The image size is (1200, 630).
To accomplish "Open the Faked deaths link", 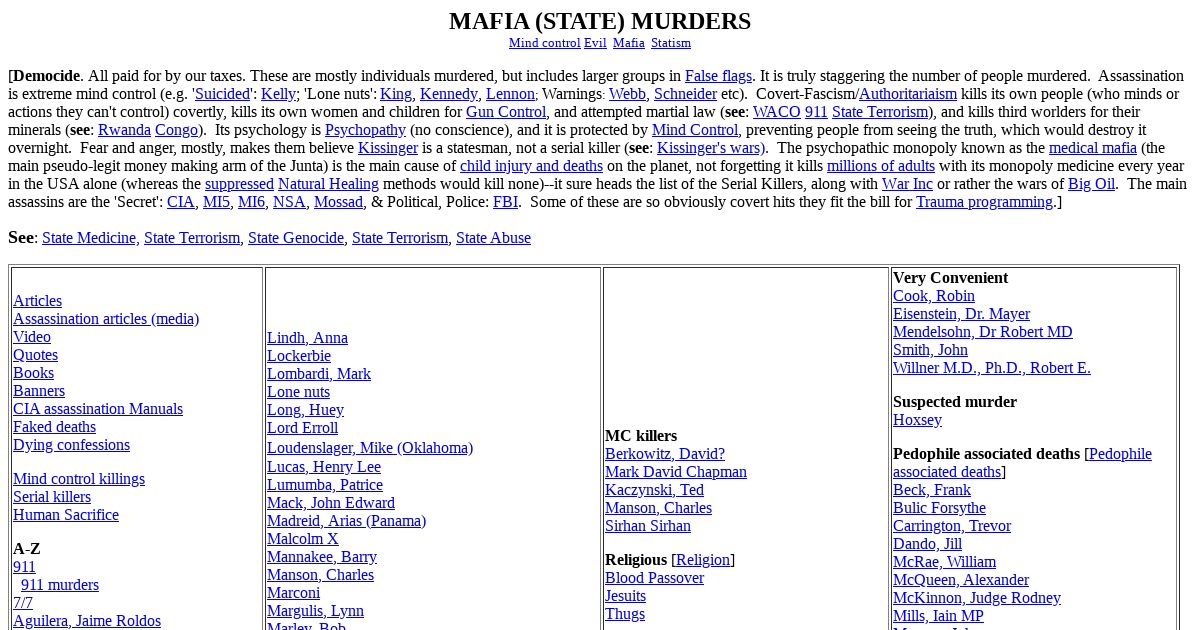I will click(x=54, y=427).
